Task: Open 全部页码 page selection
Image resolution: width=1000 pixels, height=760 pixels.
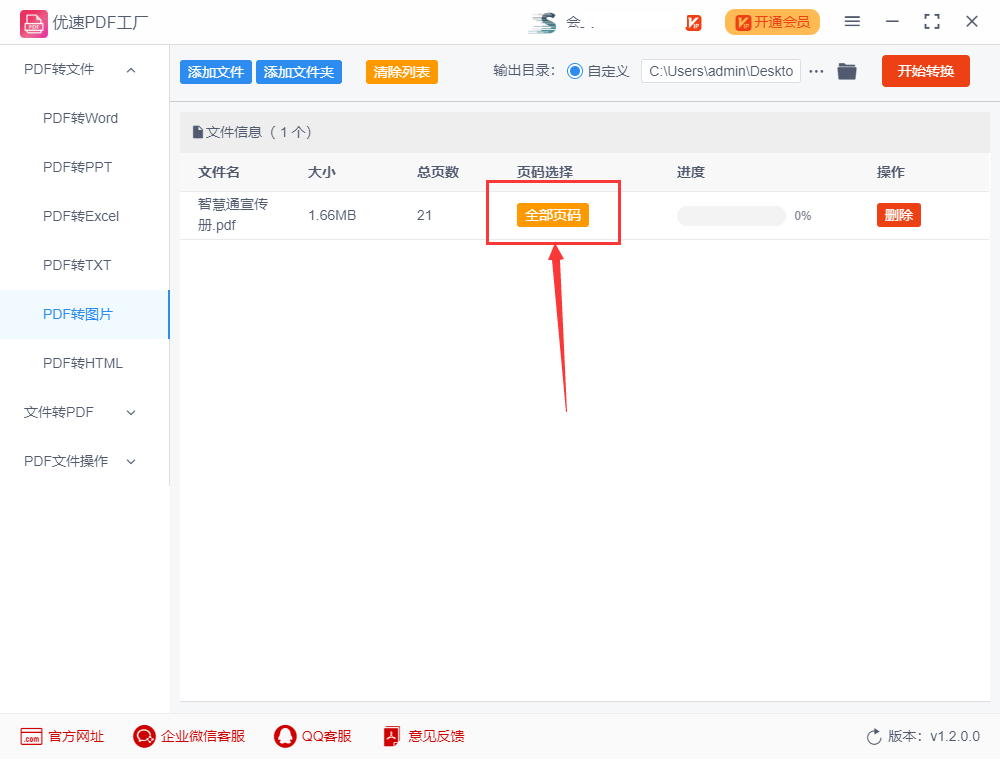Action: (553, 214)
